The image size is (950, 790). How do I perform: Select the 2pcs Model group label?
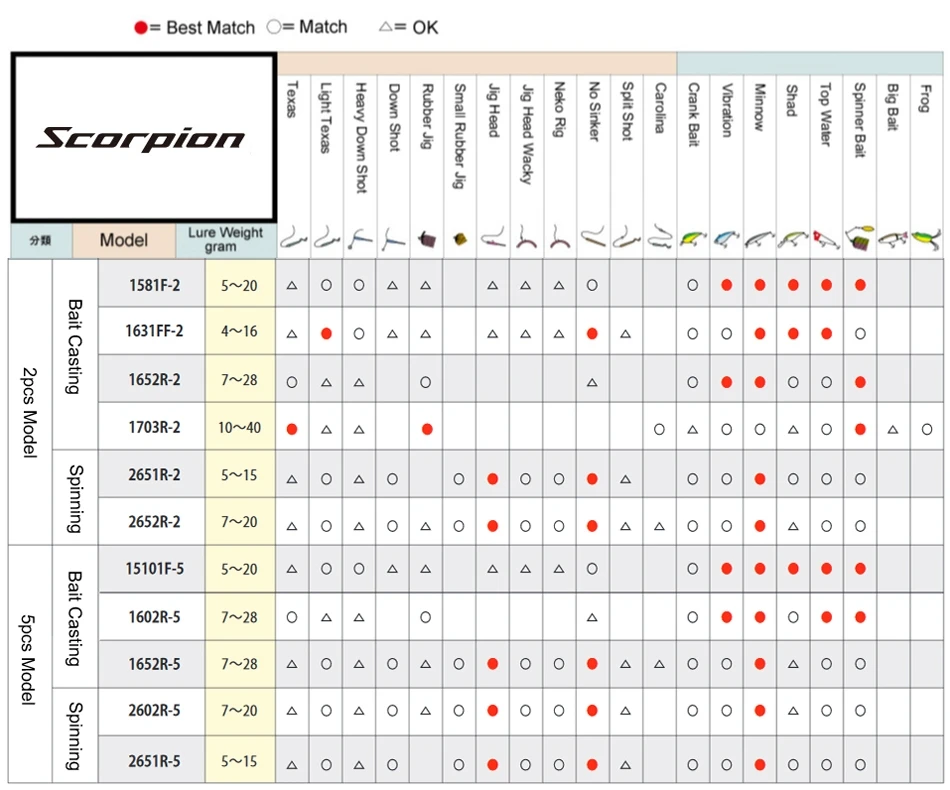(x=29, y=413)
